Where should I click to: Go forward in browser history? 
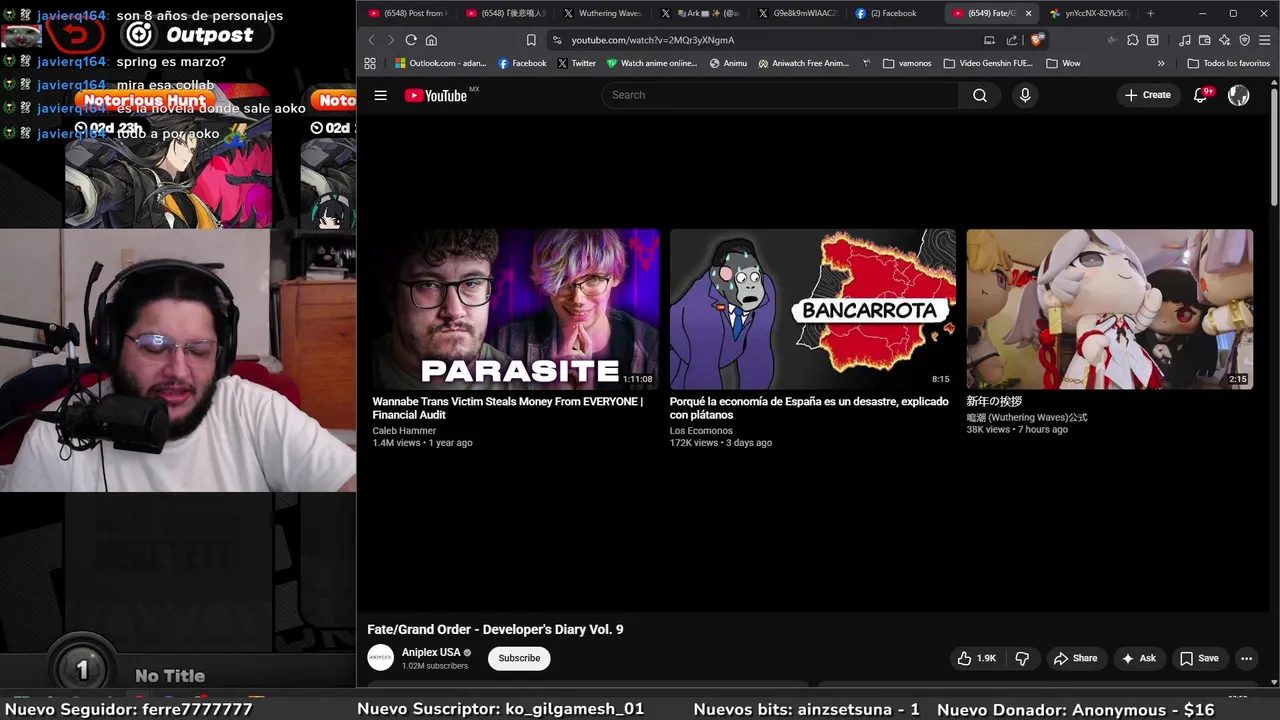point(391,40)
